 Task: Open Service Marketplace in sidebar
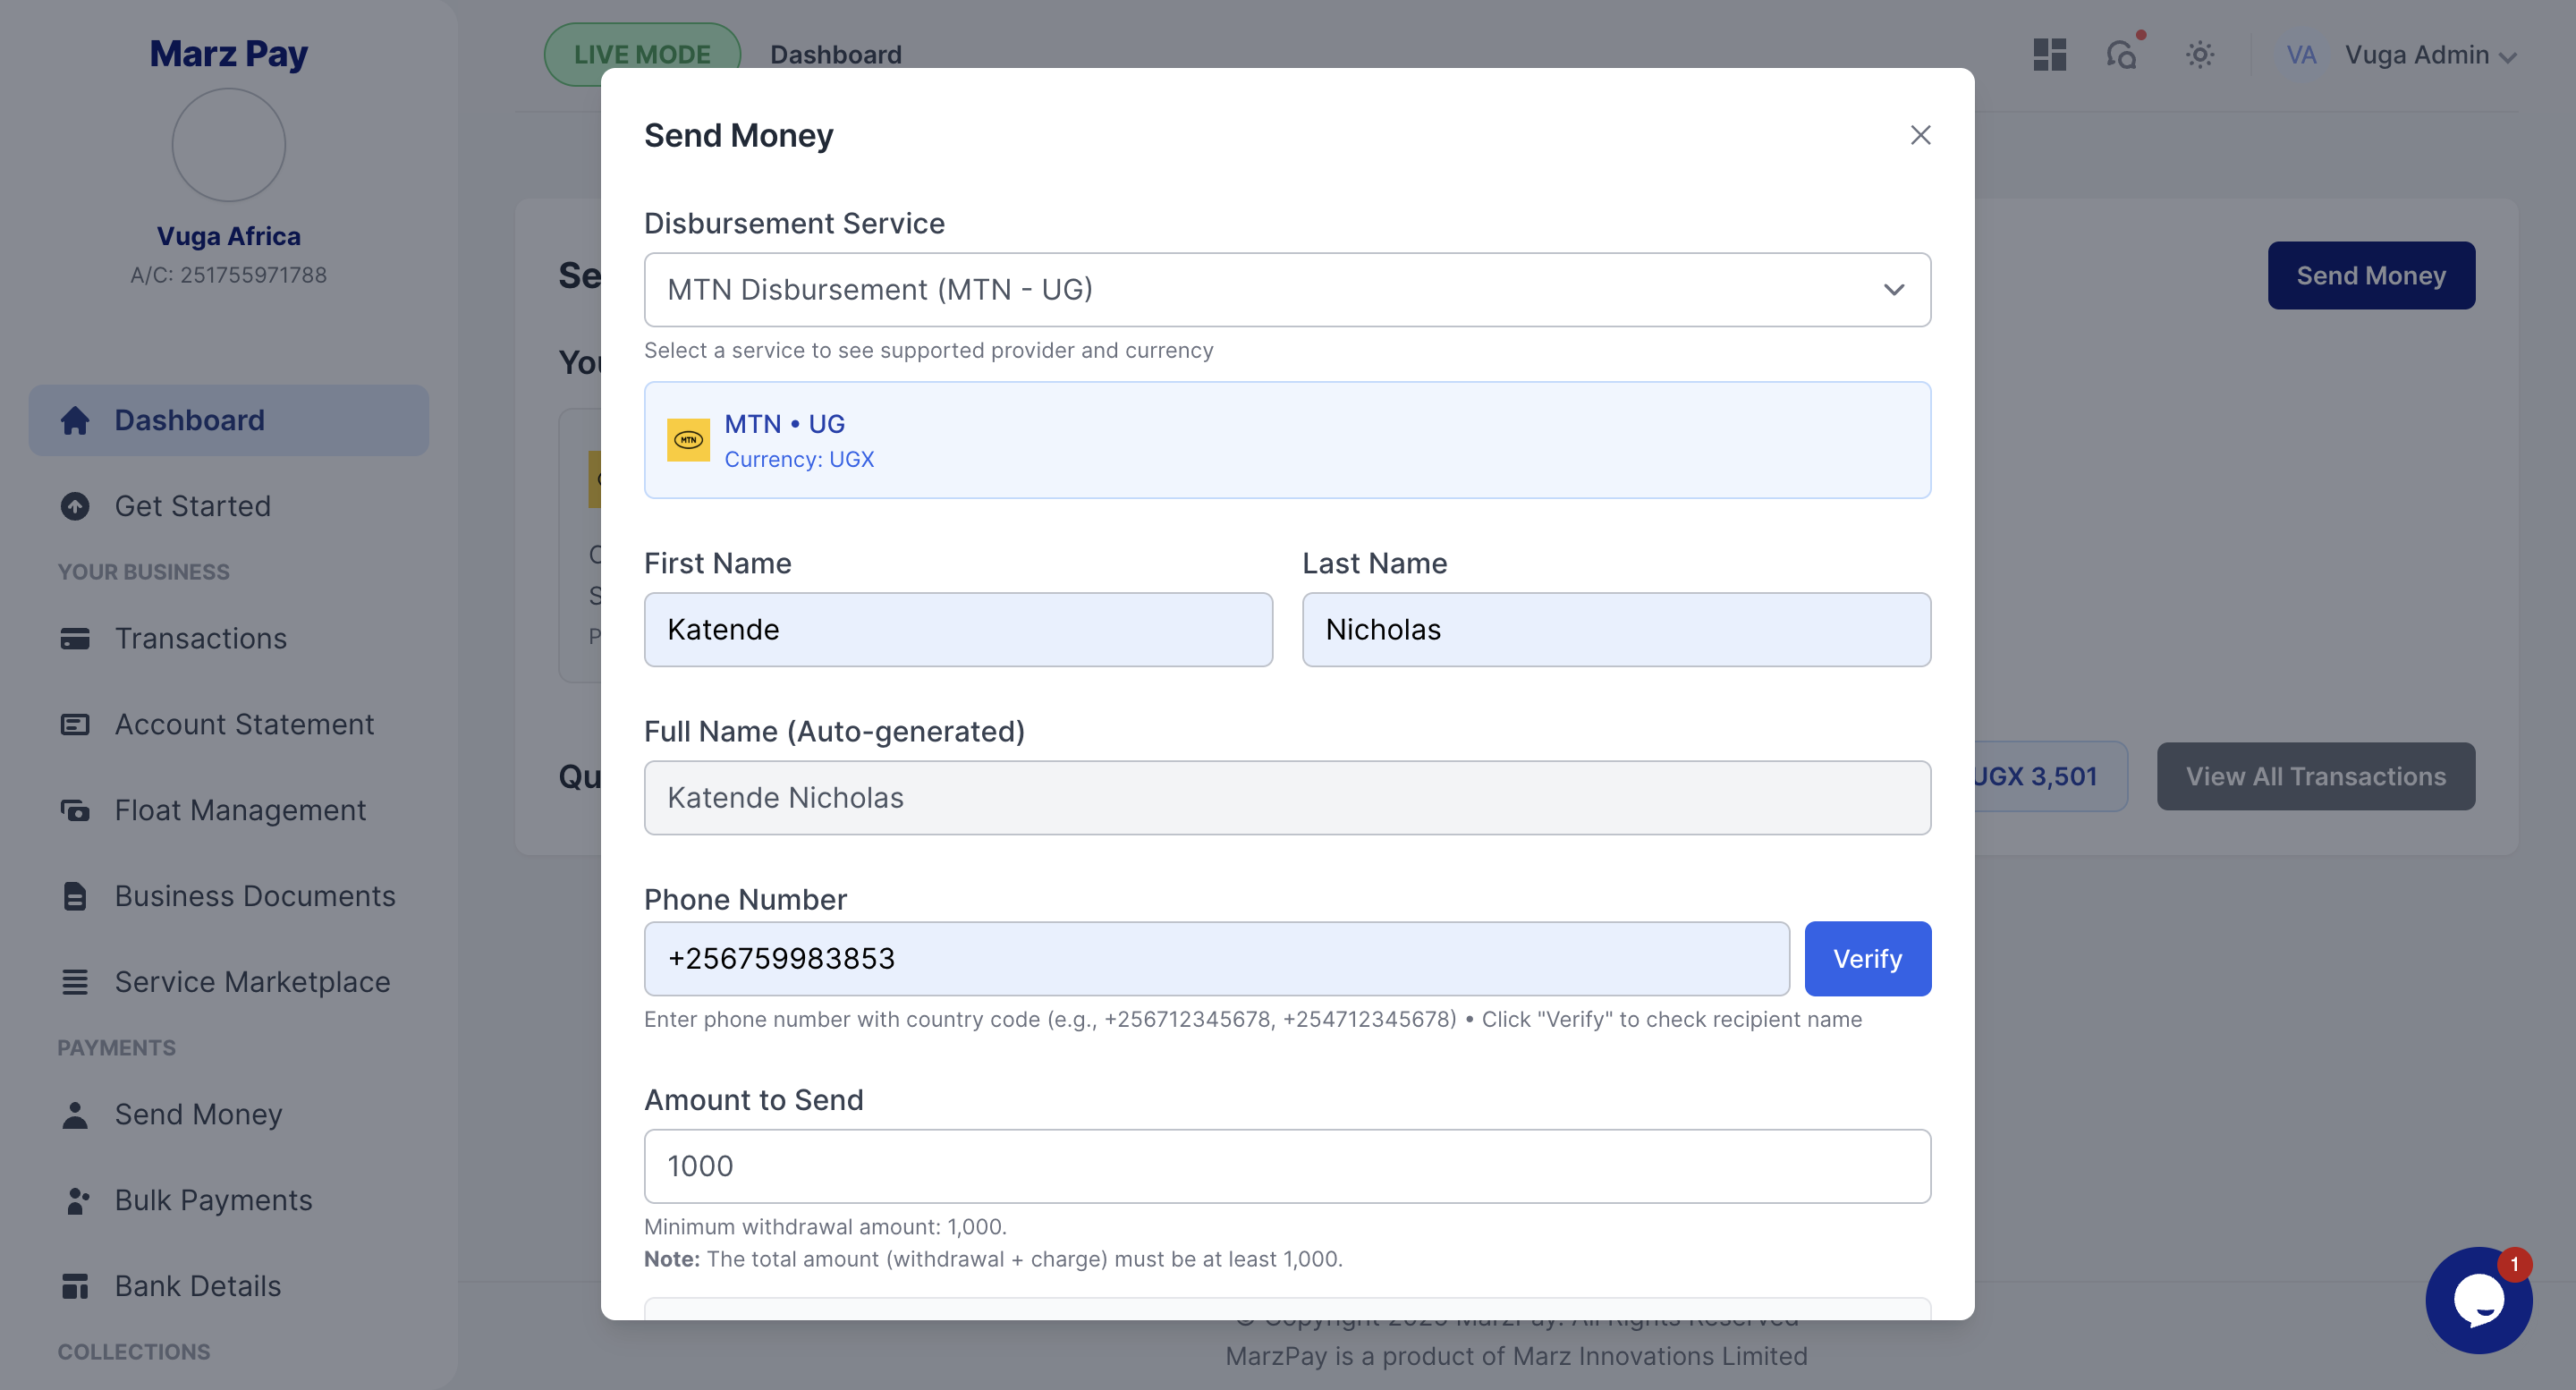point(228,982)
